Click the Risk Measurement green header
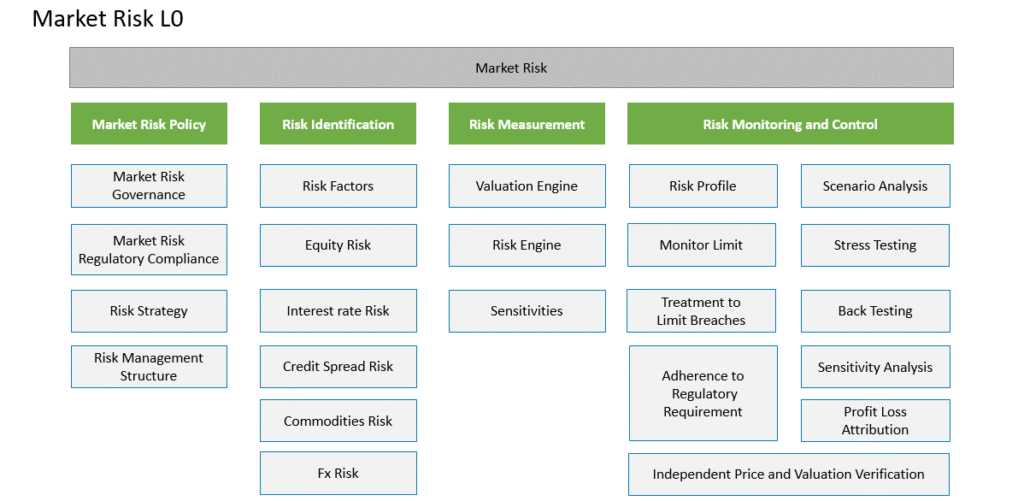 (x=526, y=123)
